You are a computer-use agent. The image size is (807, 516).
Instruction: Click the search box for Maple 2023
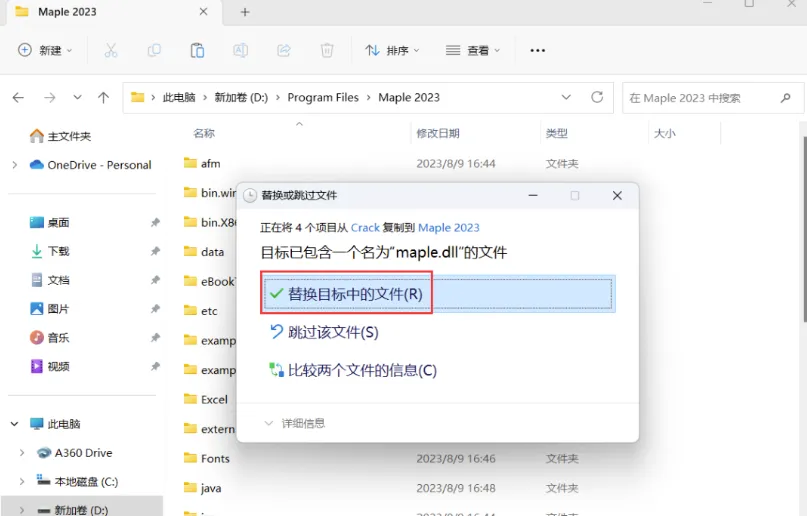click(713, 98)
